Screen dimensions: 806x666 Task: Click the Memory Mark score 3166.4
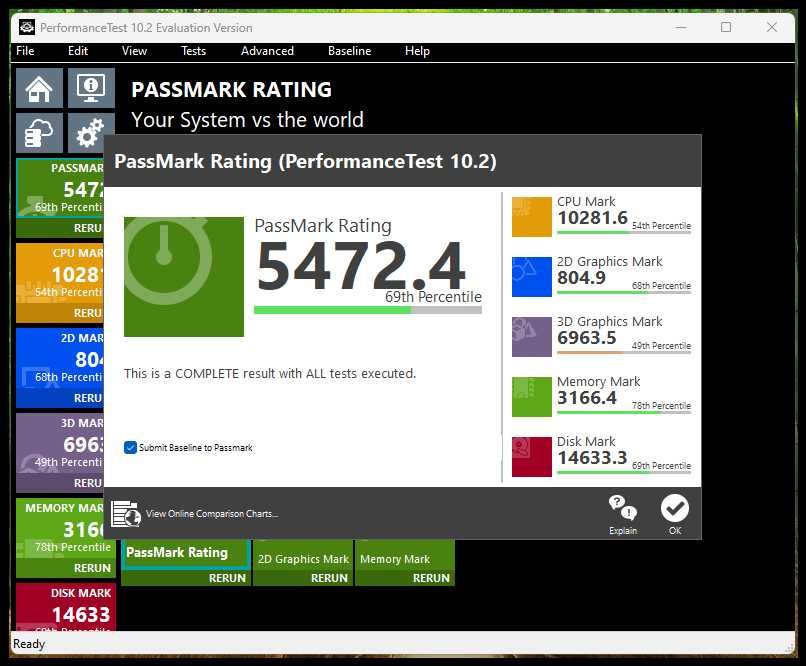point(587,398)
